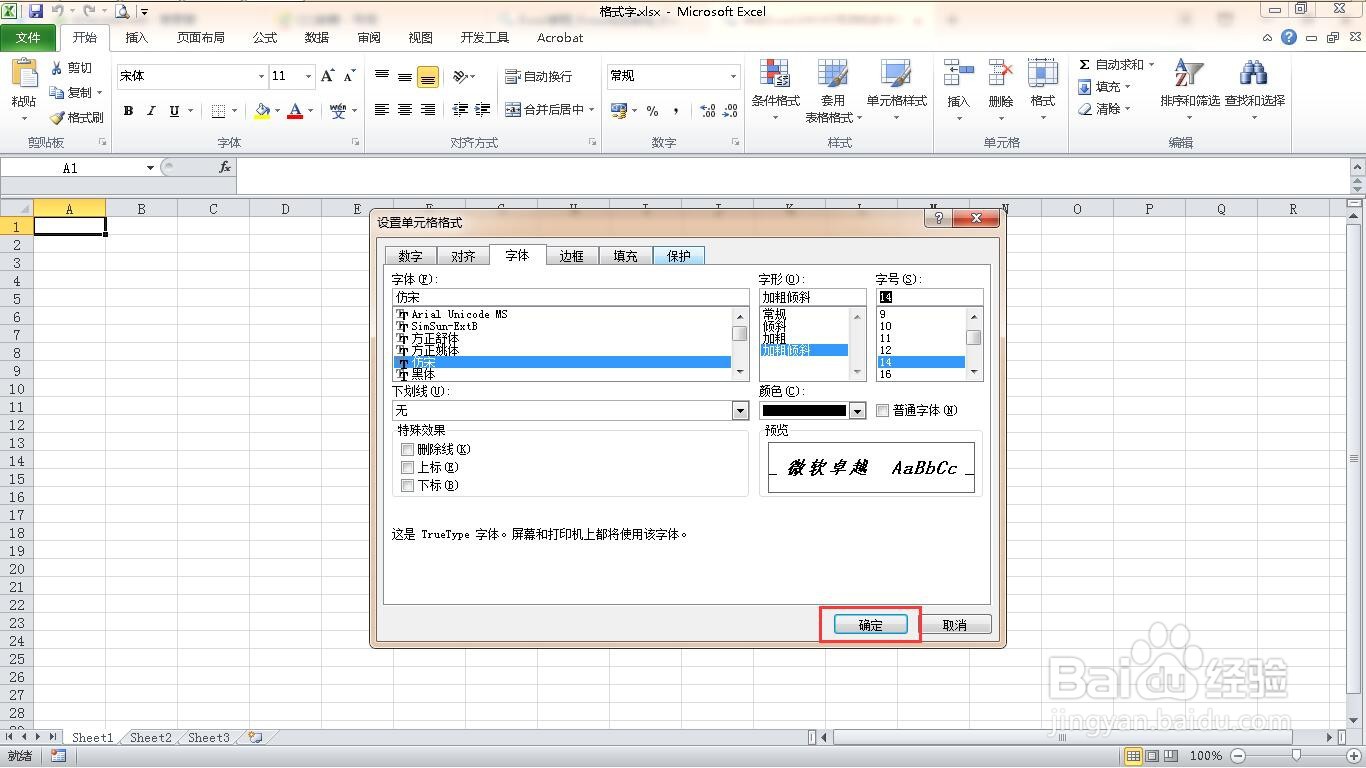Switch to the Alignment (对齐) dialog tab
The width and height of the screenshot is (1366, 768).
pyautogui.click(x=463, y=256)
